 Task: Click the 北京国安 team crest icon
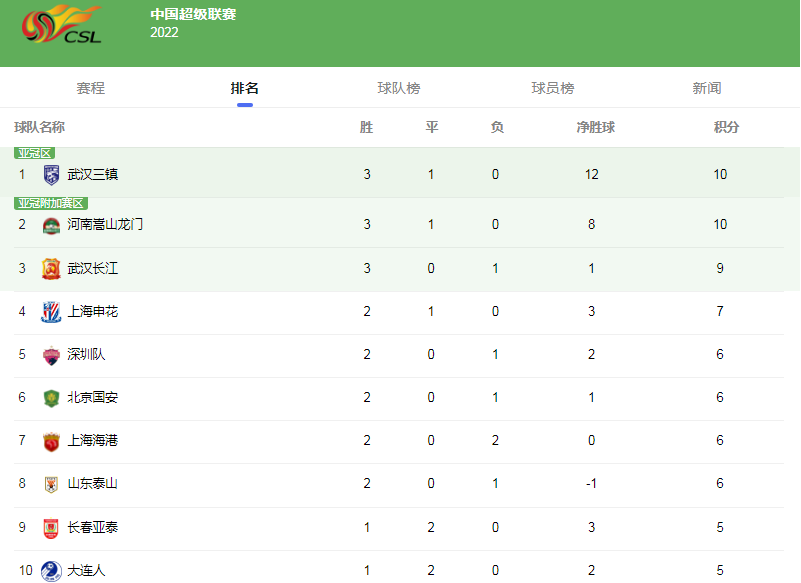point(51,398)
